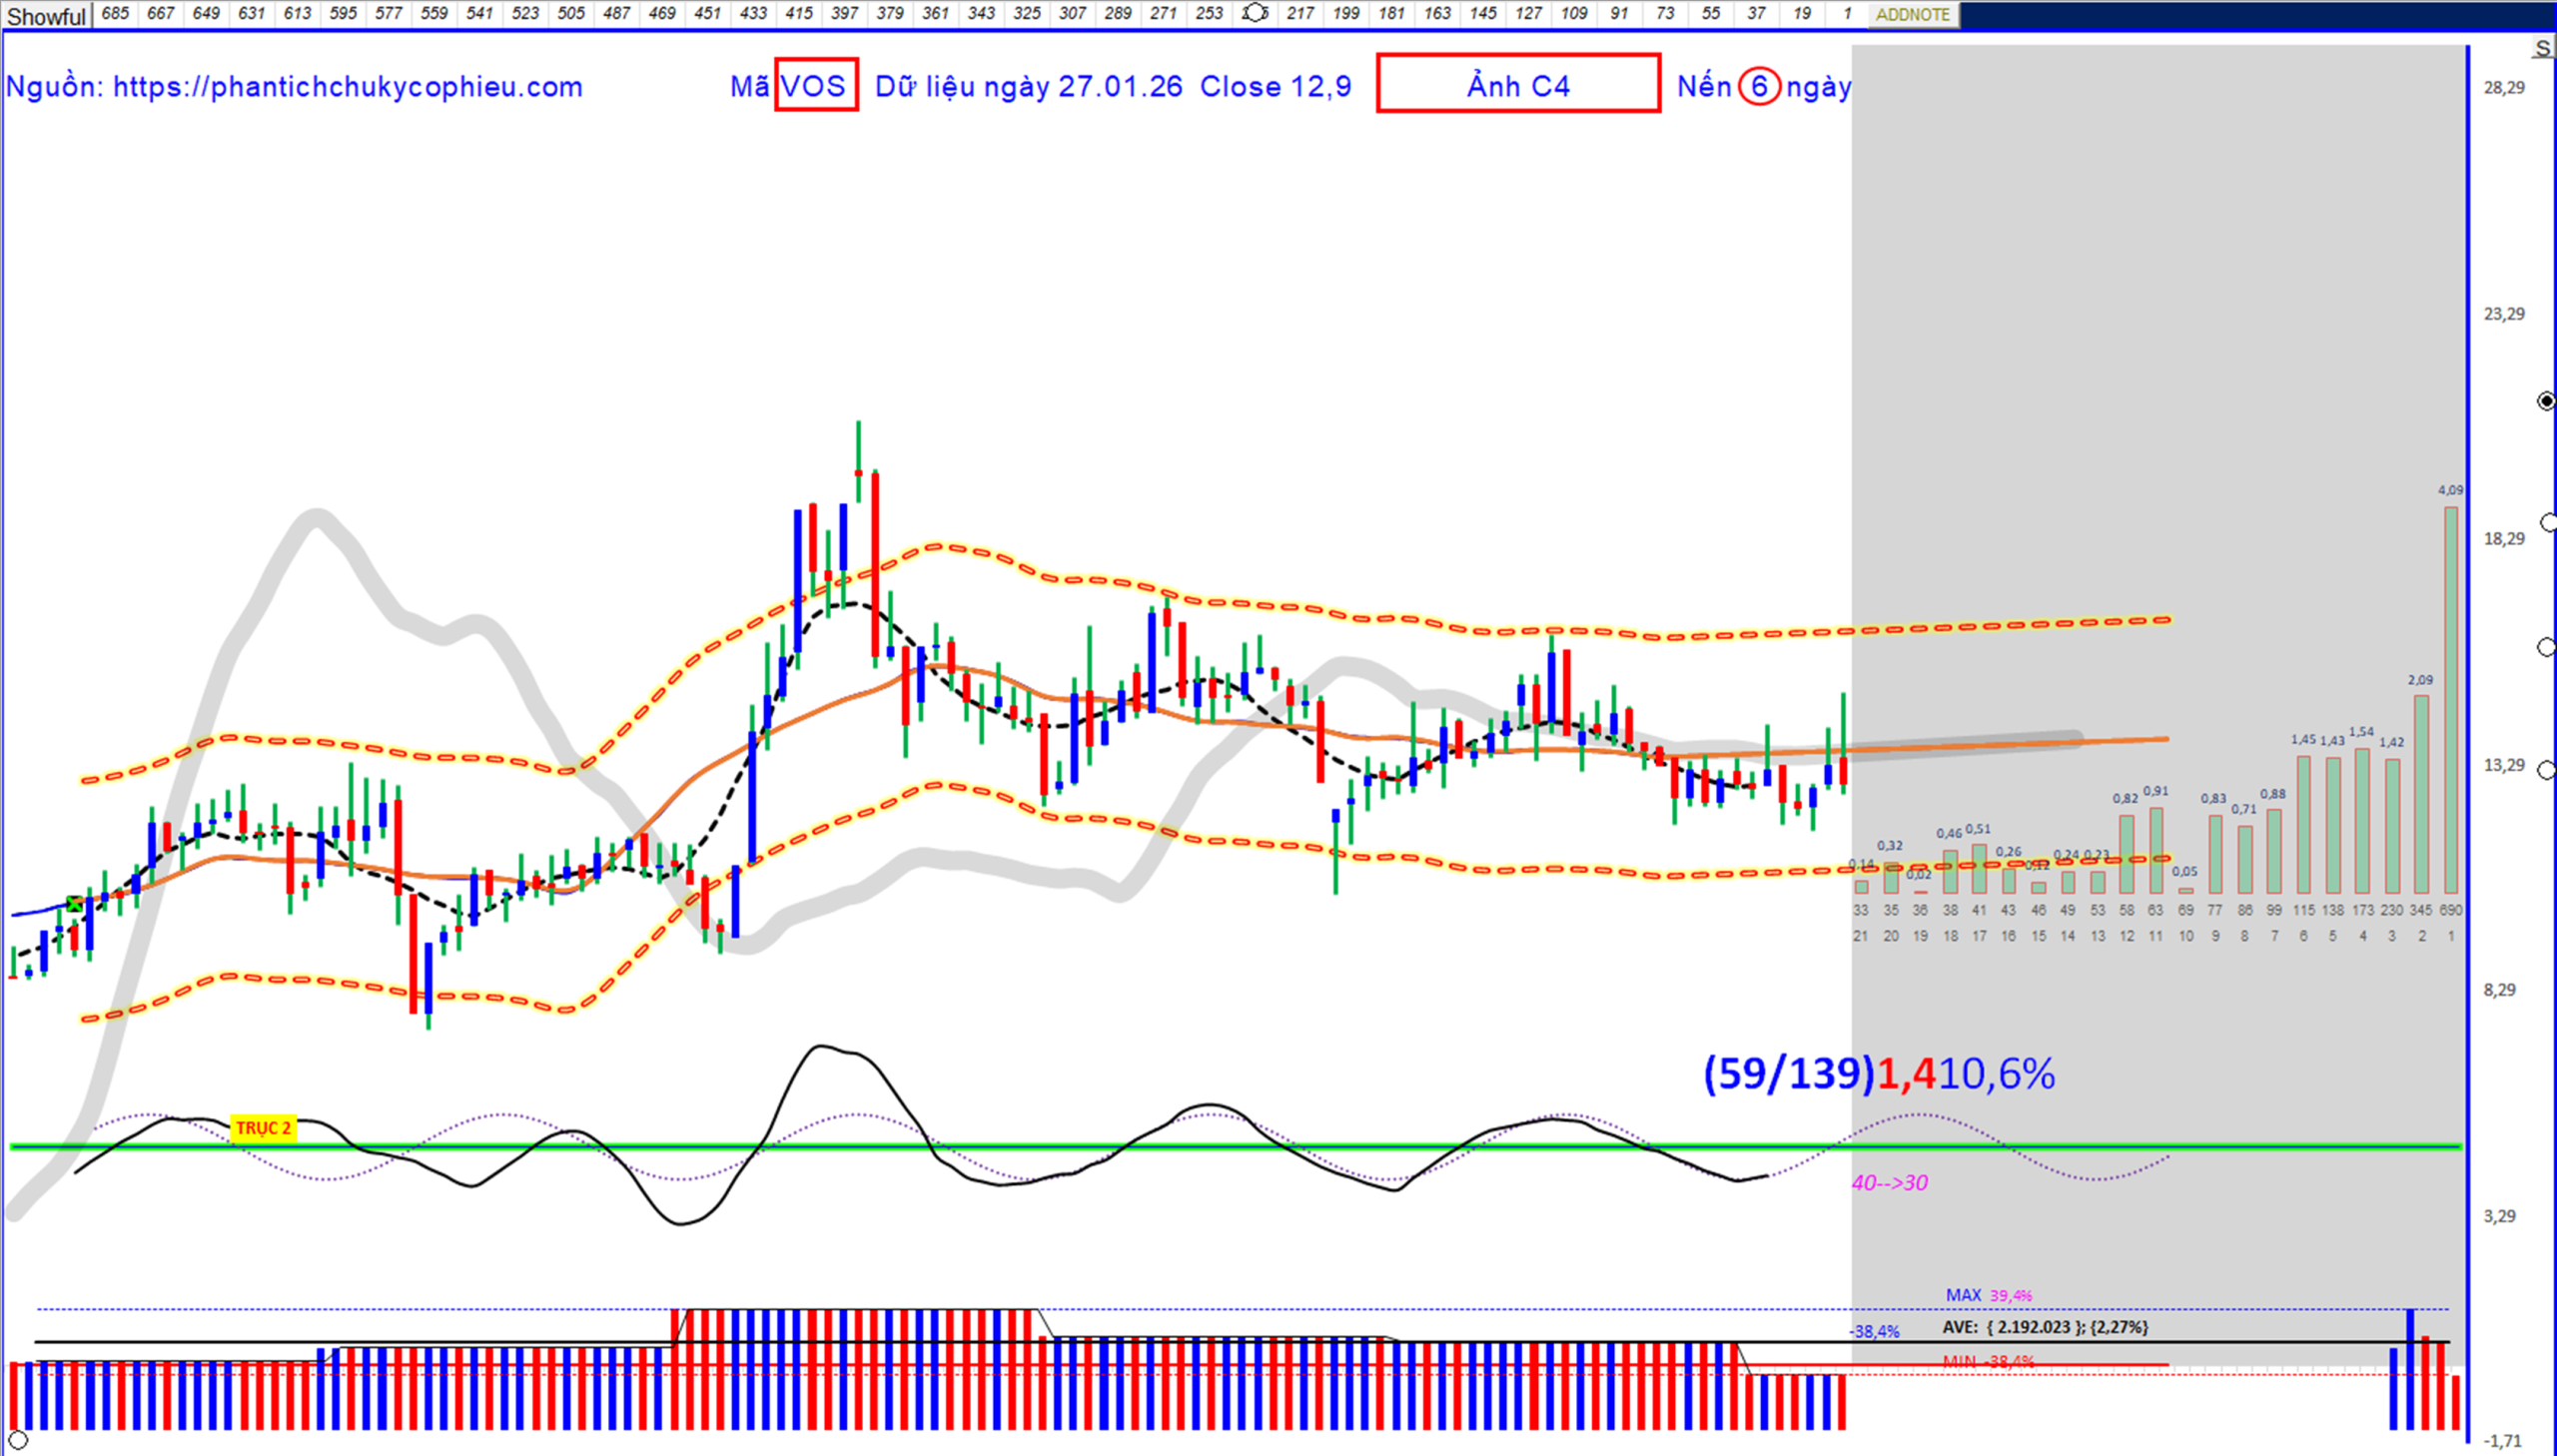The height and width of the screenshot is (1456, 2557).
Task: Click the green X marker on left candles
Action: click(75, 904)
